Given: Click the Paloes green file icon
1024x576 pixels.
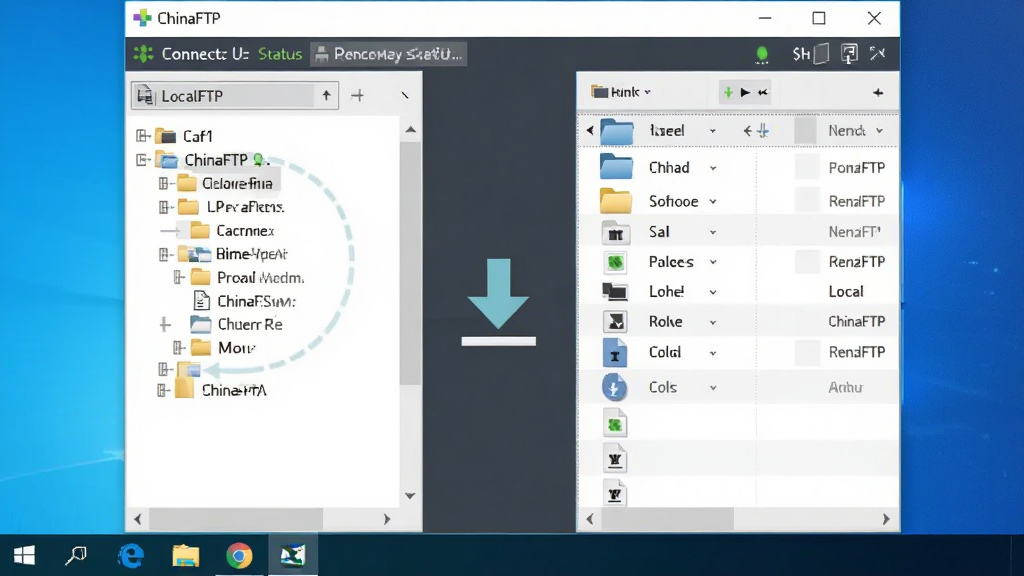Looking at the screenshot, I should pyautogui.click(x=615, y=263).
